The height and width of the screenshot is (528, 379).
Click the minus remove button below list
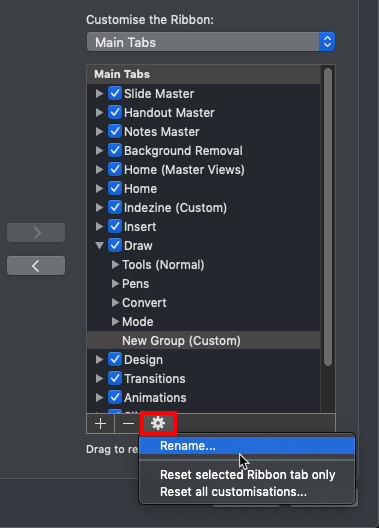click(128, 423)
